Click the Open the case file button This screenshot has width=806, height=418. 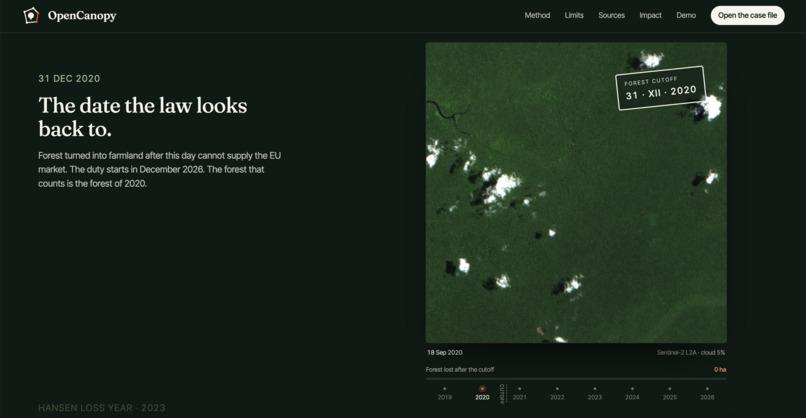pos(747,15)
